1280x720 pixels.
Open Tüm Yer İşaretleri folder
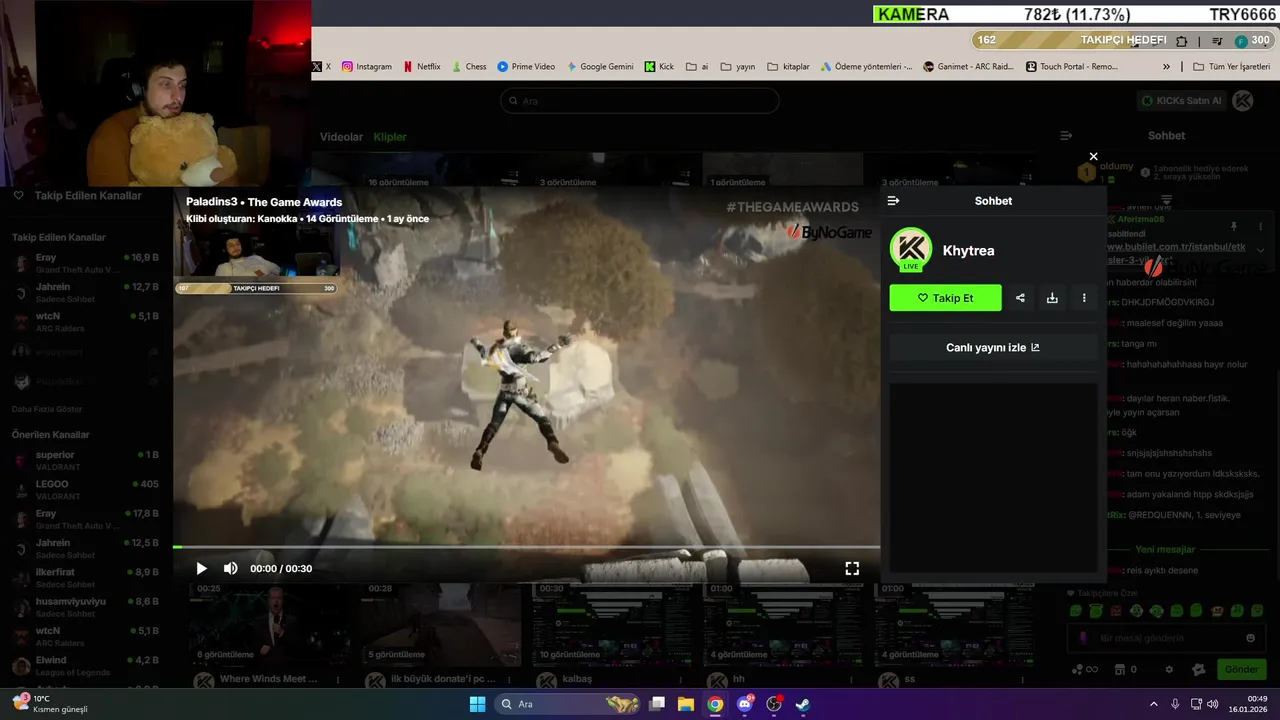tap(1231, 67)
